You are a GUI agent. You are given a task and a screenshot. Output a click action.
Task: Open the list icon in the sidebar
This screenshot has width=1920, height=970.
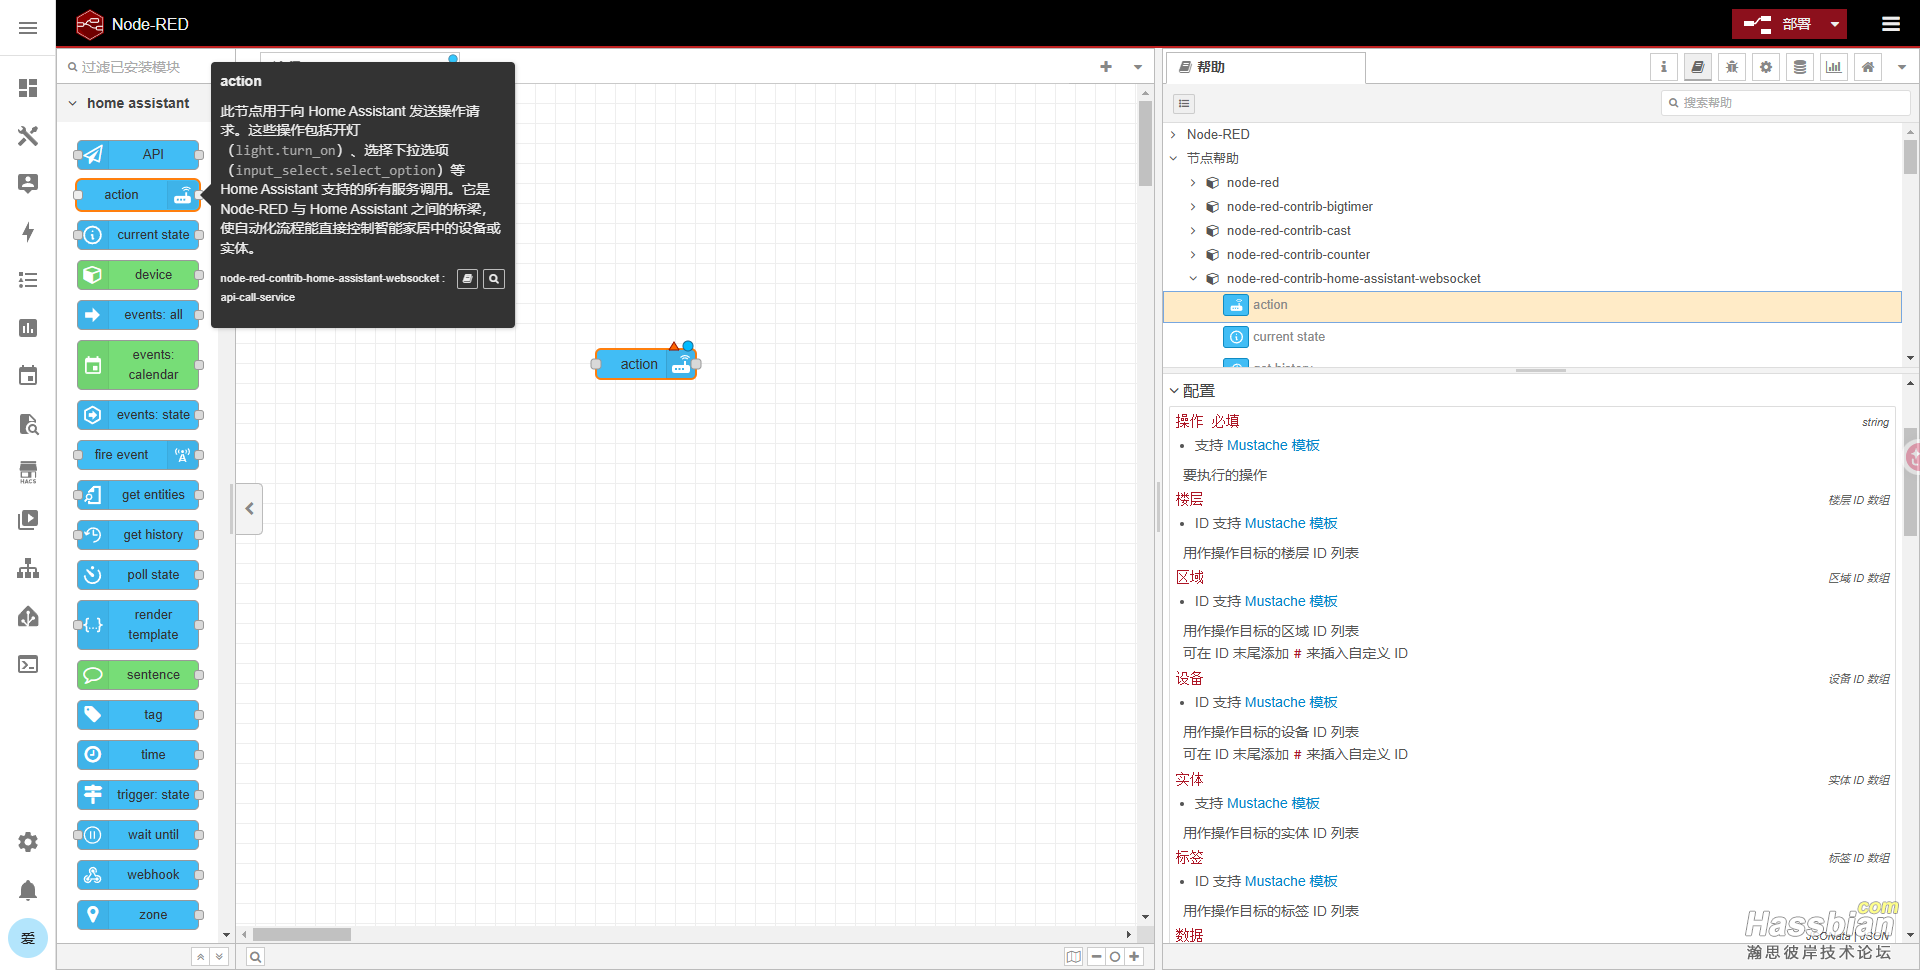point(28,280)
